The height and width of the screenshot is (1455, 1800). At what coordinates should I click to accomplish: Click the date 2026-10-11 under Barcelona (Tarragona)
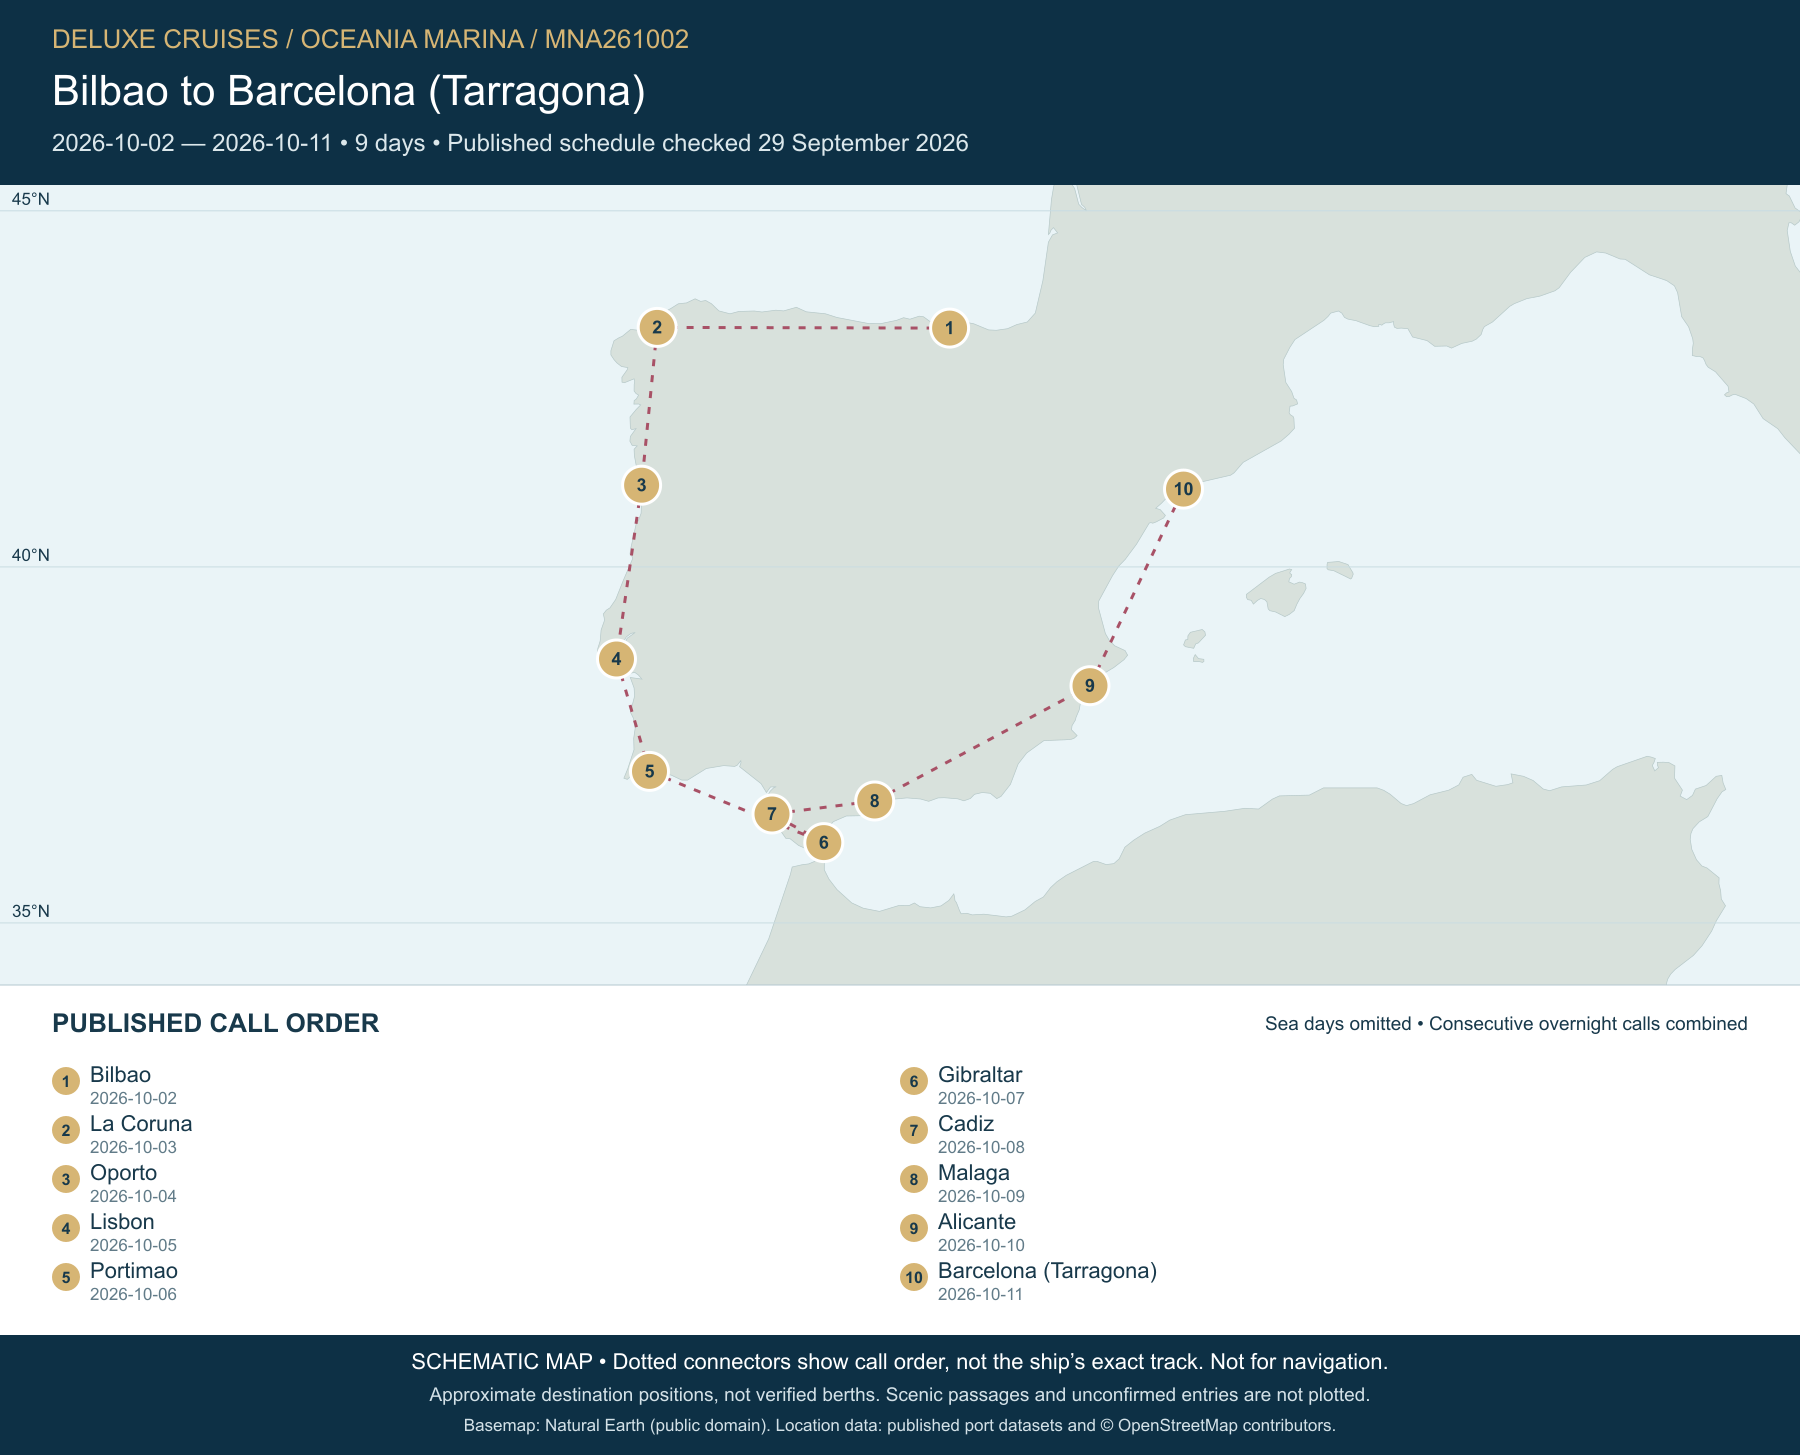tap(981, 1294)
